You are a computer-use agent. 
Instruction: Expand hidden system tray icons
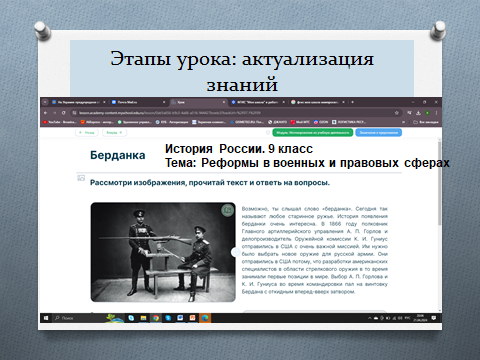tap(370, 318)
